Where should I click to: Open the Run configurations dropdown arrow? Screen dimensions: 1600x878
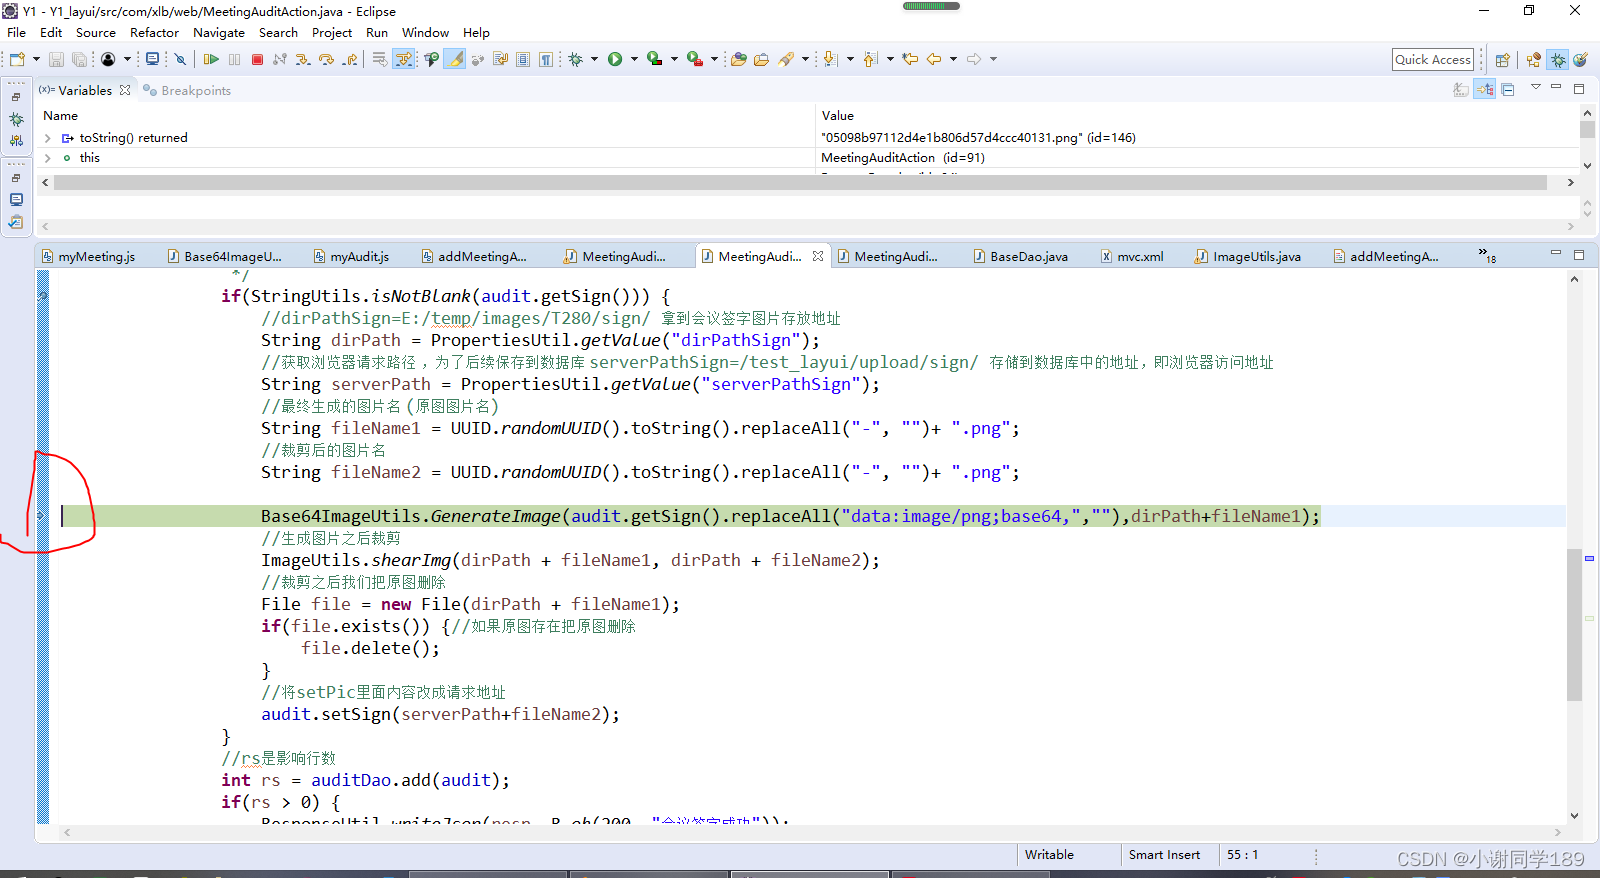(634, 59)
